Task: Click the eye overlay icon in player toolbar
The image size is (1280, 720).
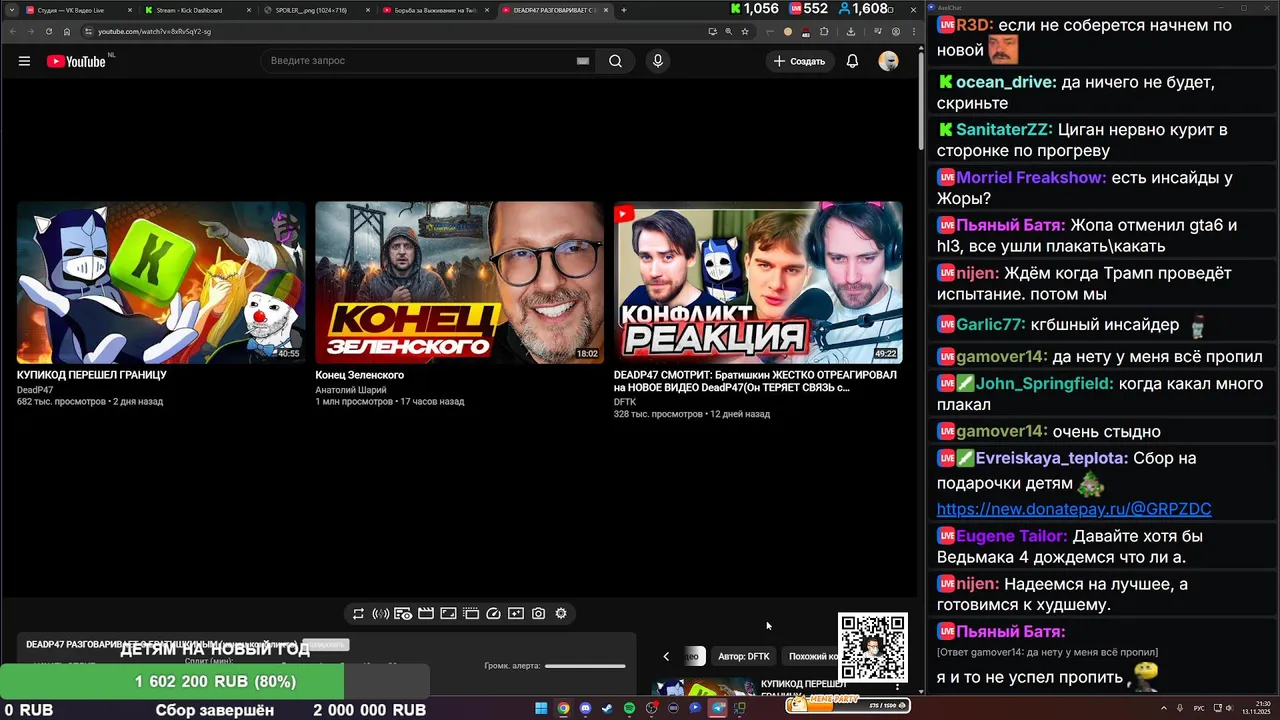Action: pyautogui.click(x=403, y=614)
